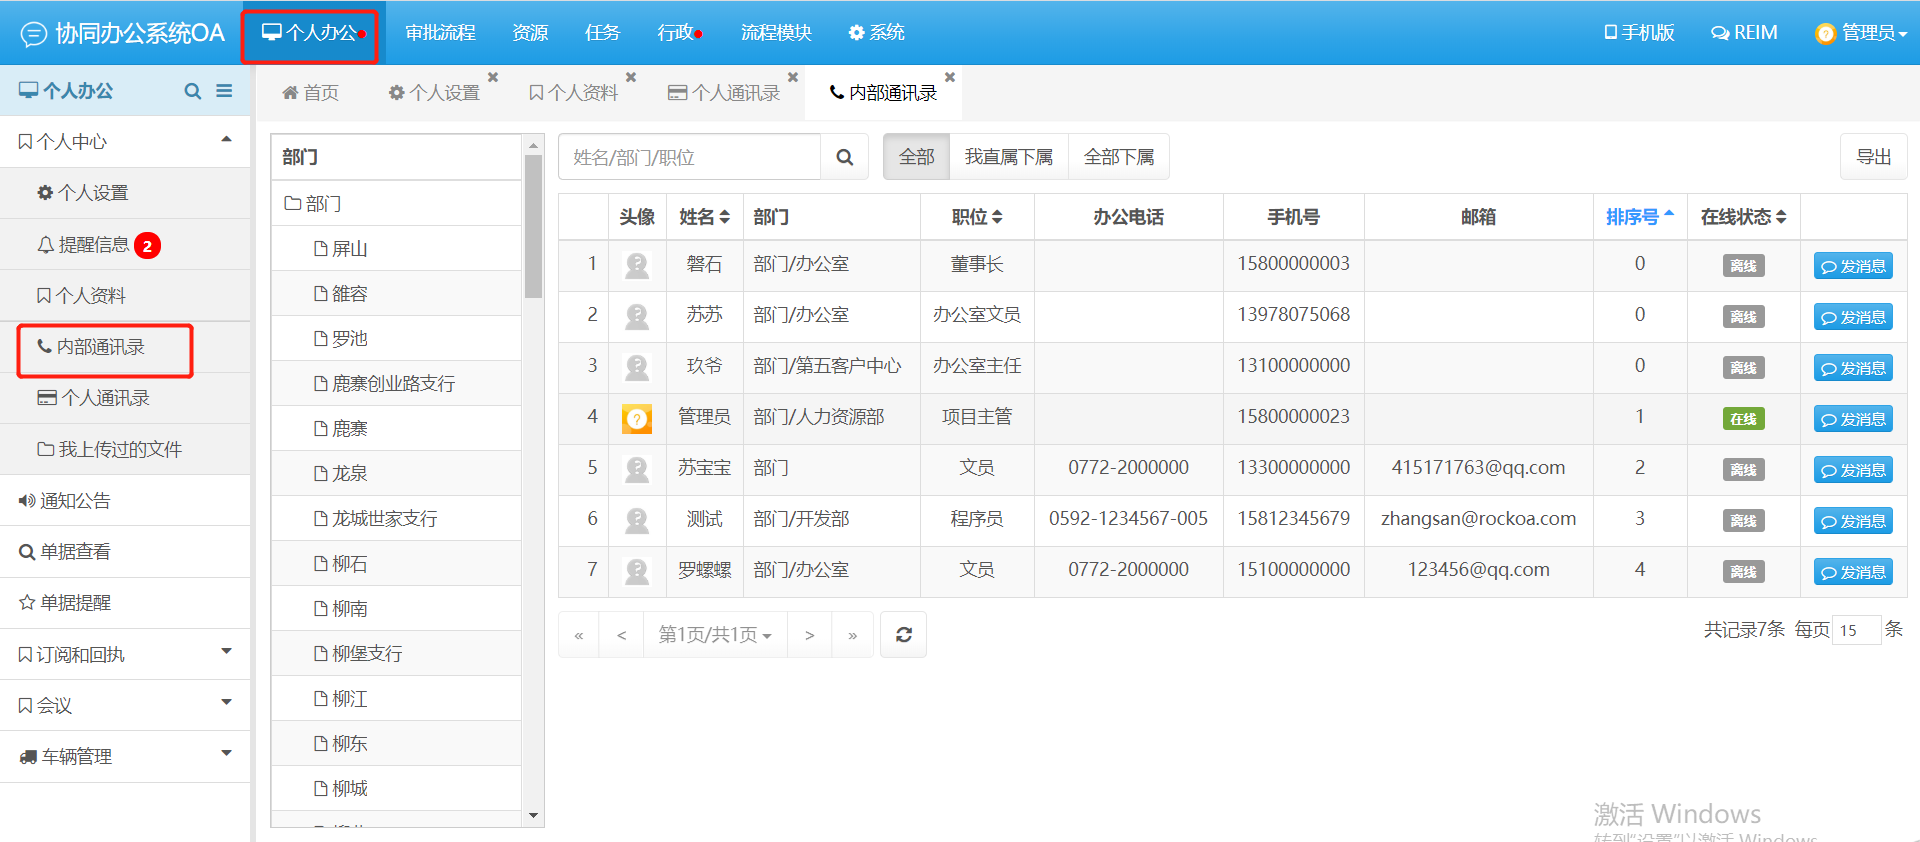Send message to 测试 via 发消息
Viewport: 1920px width, 842px height.
tap(1853, 521)
